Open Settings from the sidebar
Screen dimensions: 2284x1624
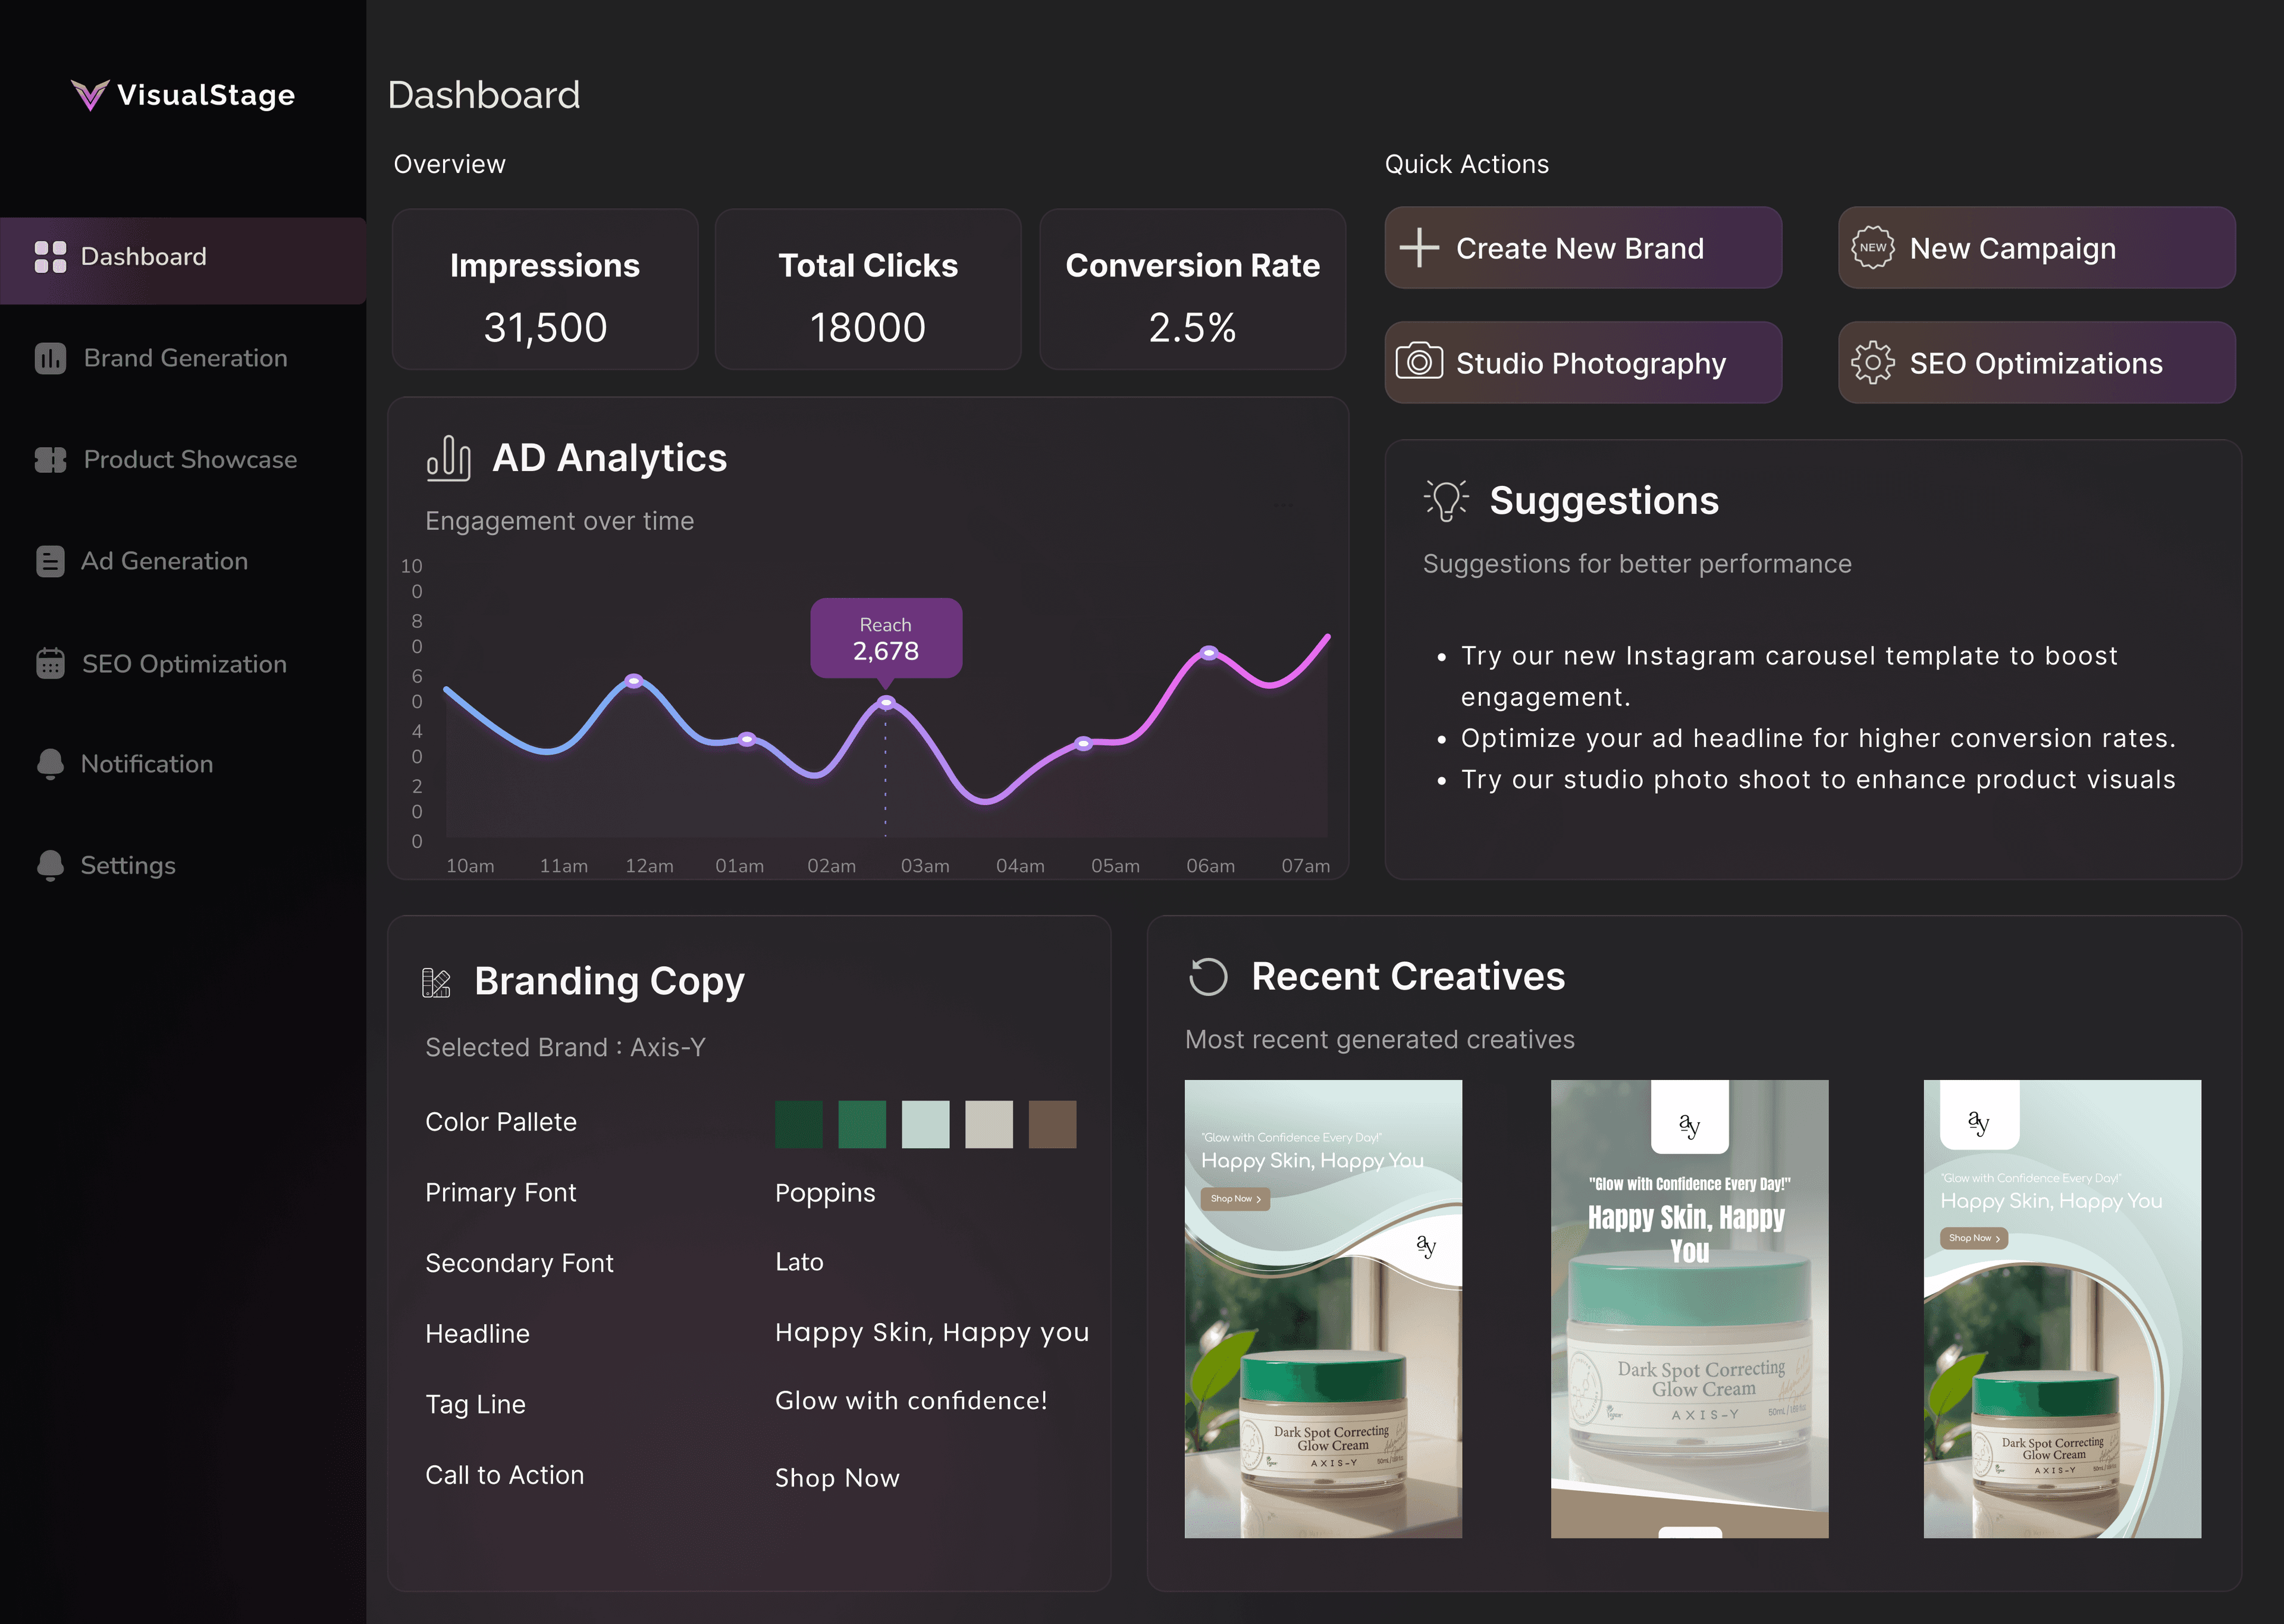[x=127, y=865]
